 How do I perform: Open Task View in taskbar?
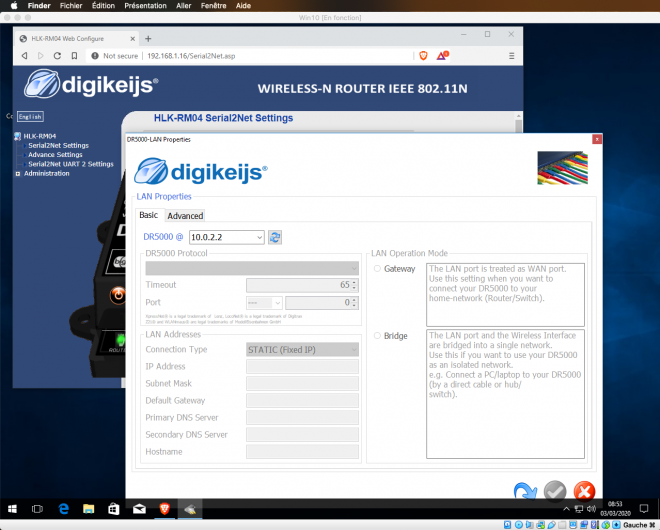click(x=37, y=509)
